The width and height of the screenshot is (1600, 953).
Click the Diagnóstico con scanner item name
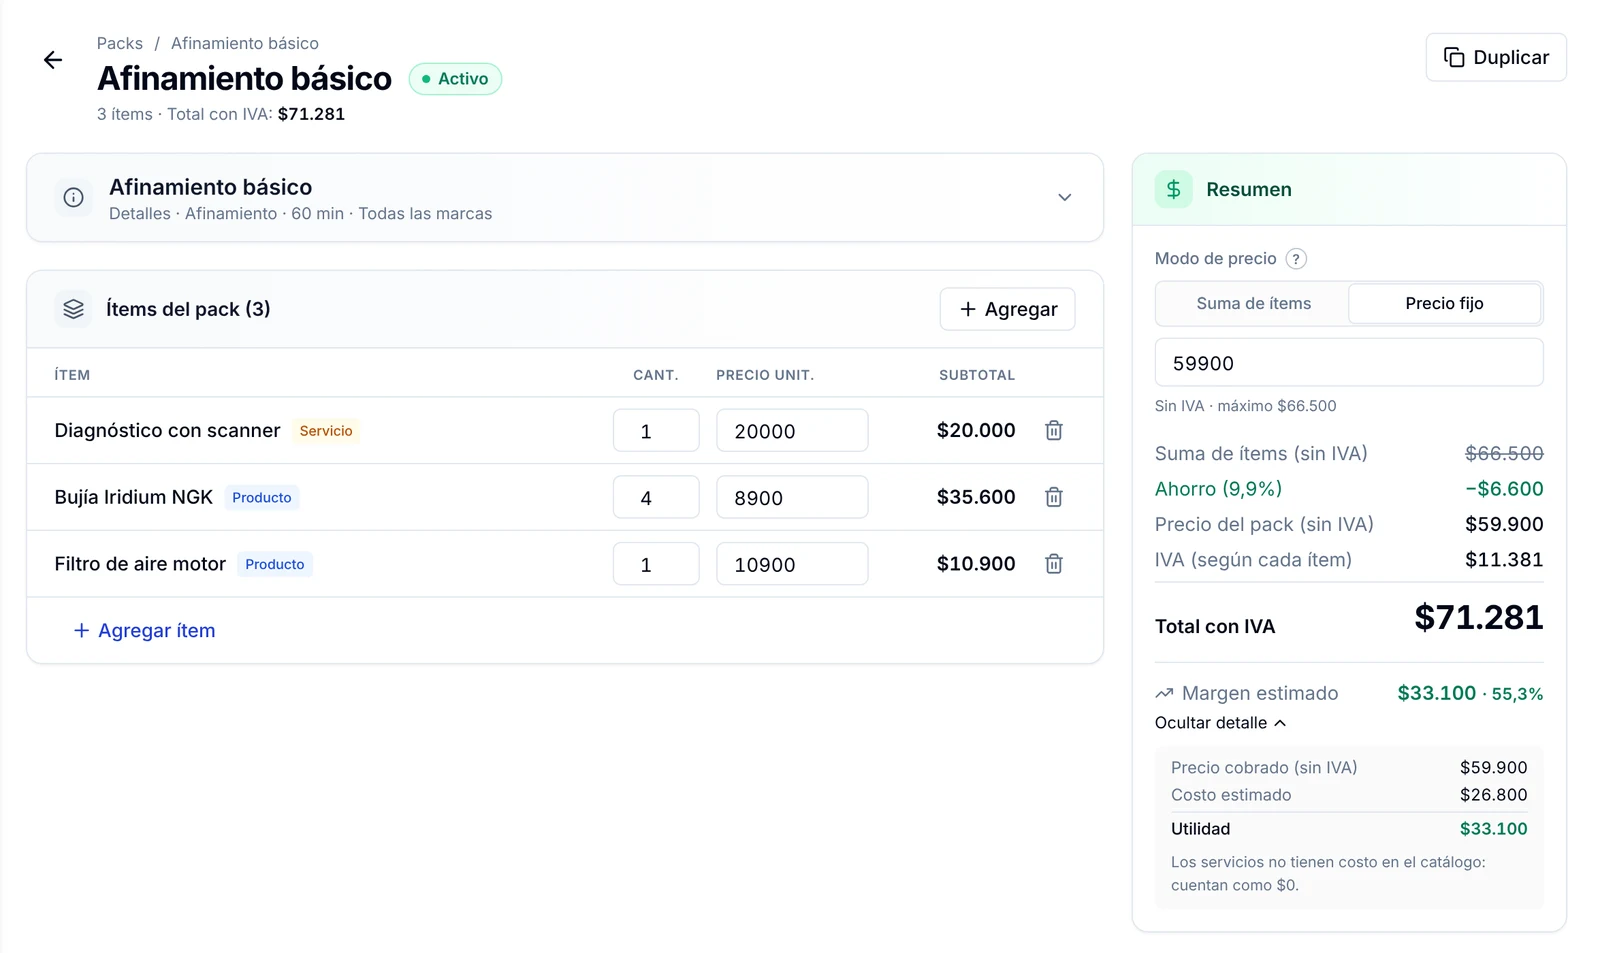[167, 430]
